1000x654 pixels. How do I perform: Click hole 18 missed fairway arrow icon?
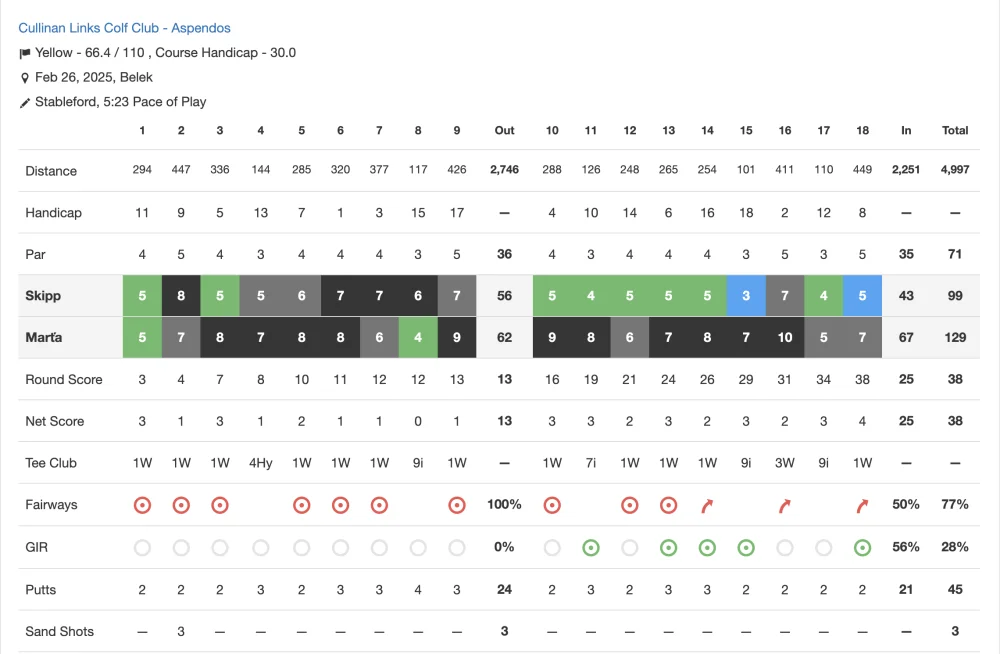tap(862, 505)
